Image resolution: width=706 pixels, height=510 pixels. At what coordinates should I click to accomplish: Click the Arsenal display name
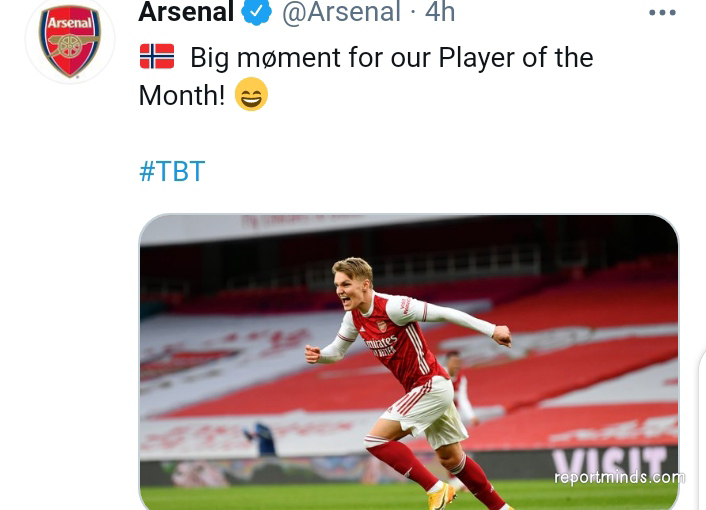pyautogui.click(x=186, y=12)
